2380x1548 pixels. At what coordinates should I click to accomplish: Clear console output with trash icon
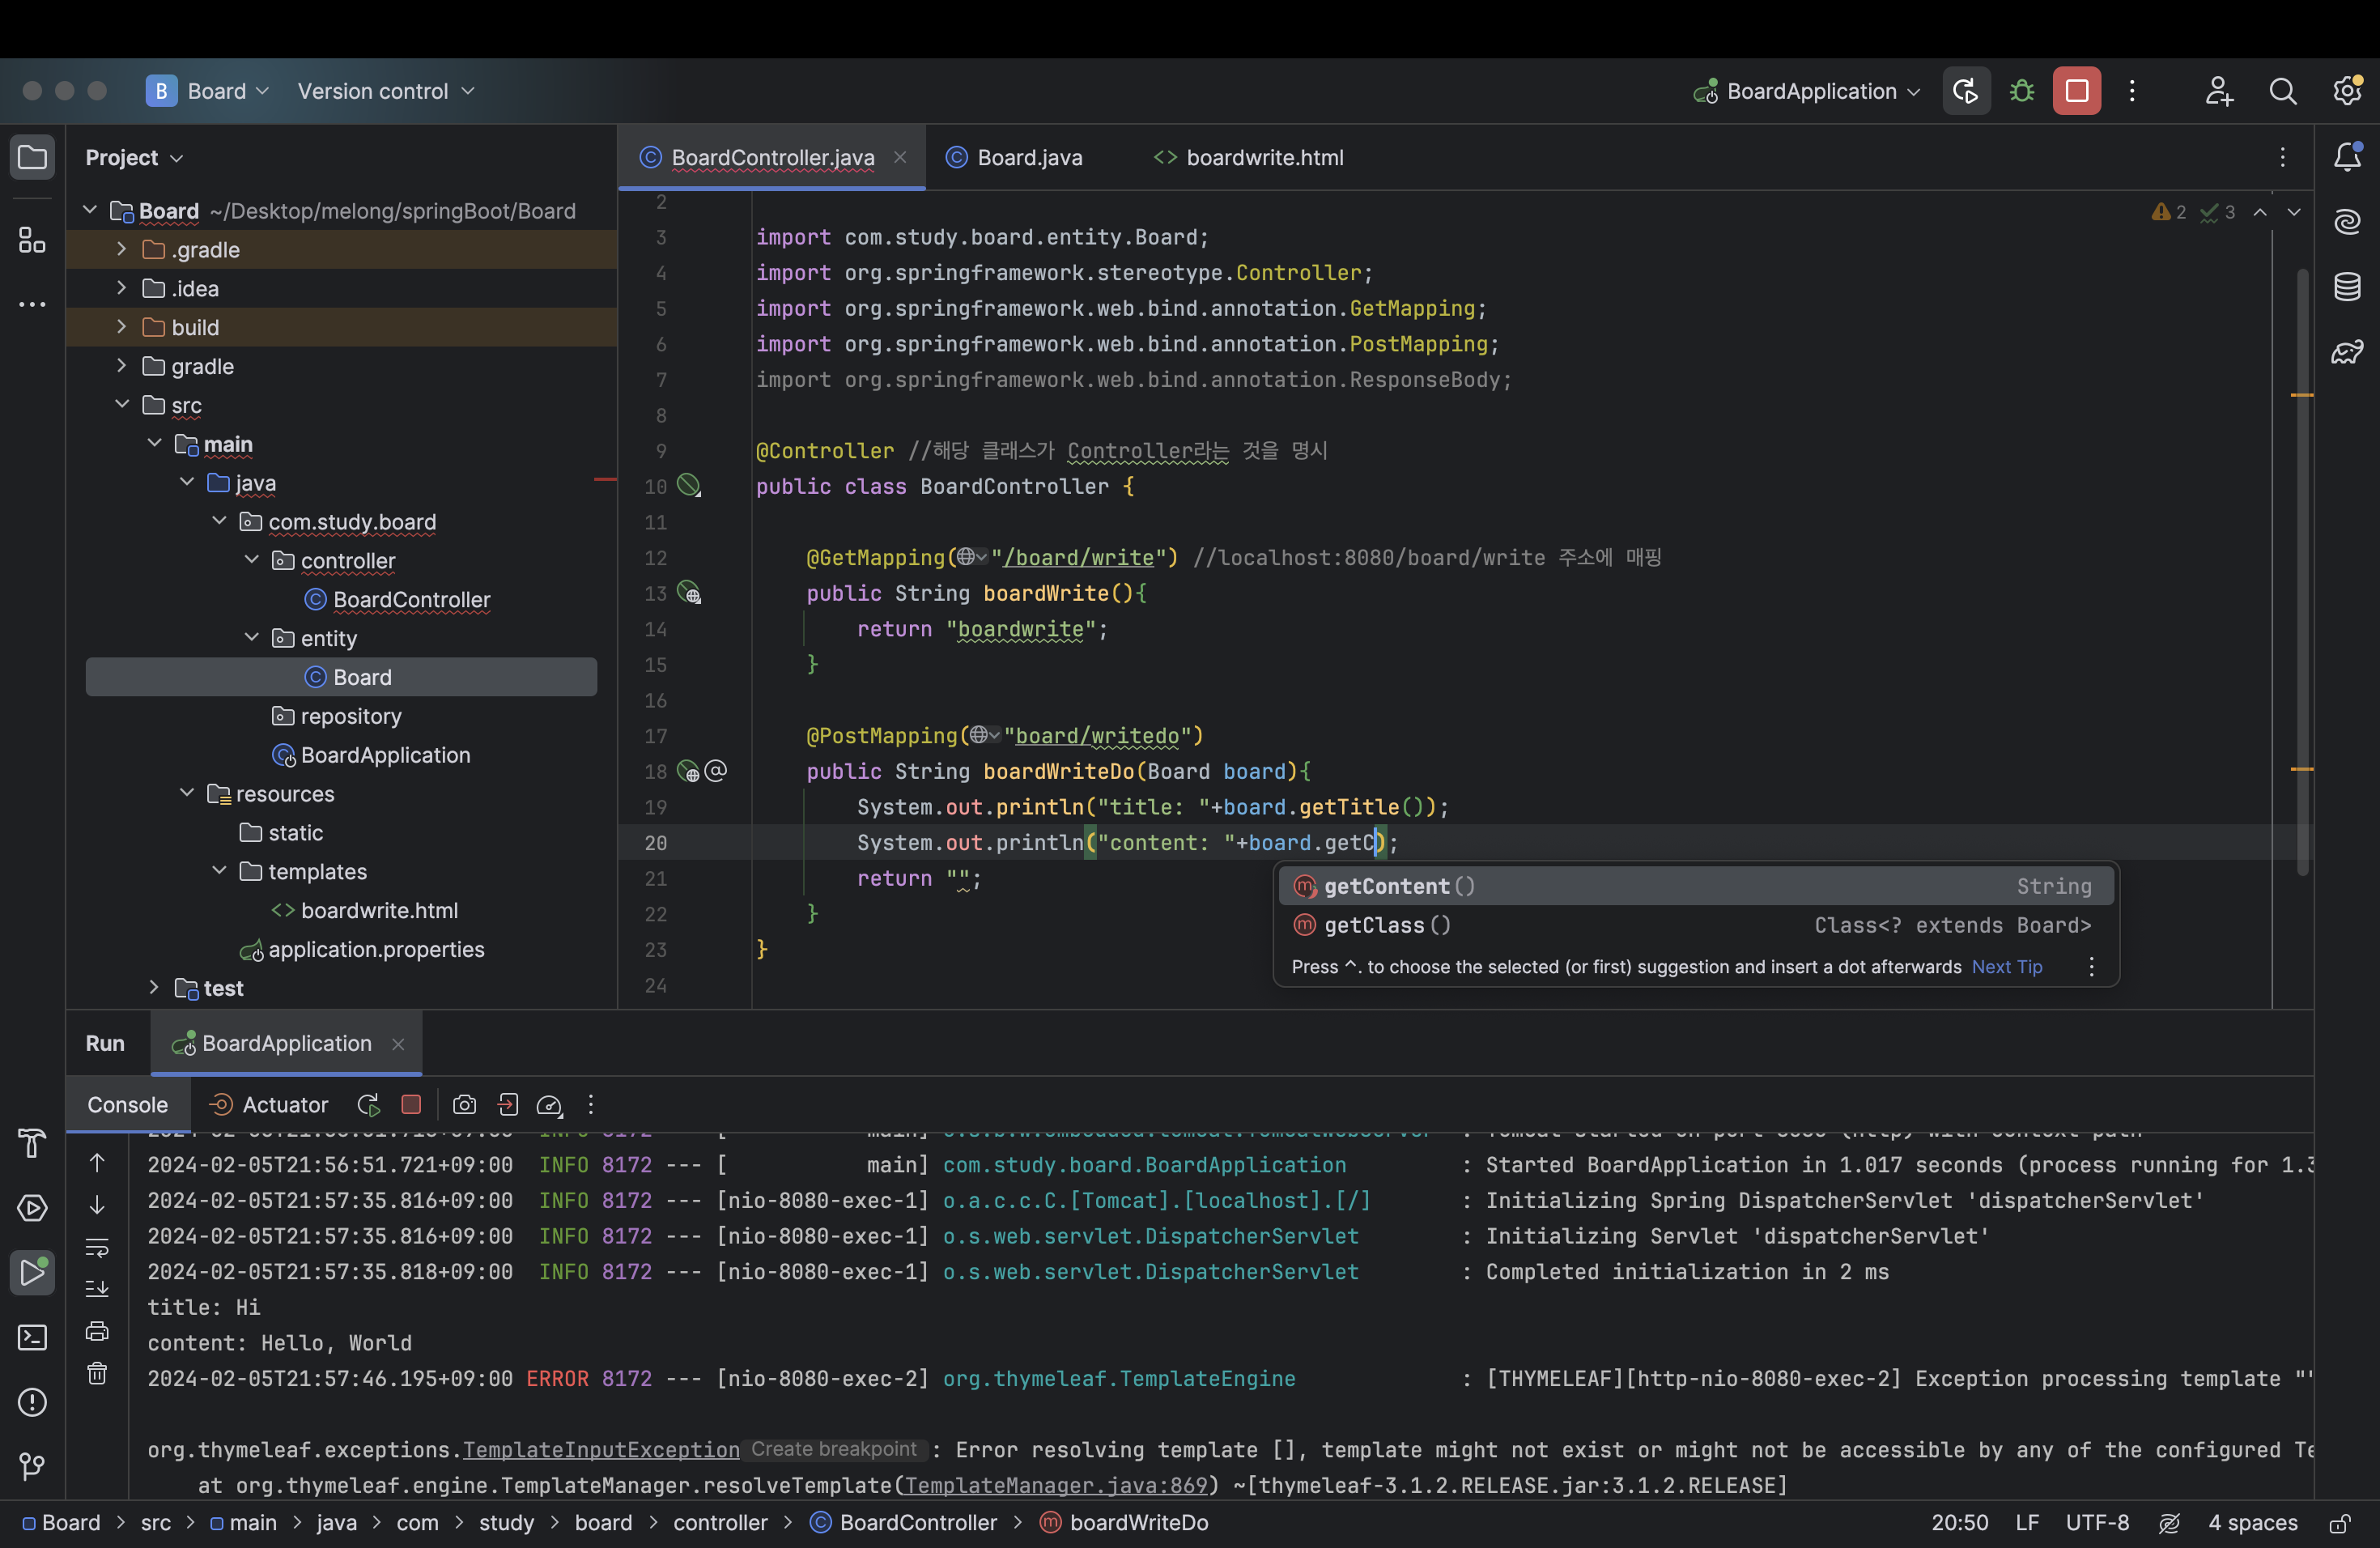(x=97, y=1373)
